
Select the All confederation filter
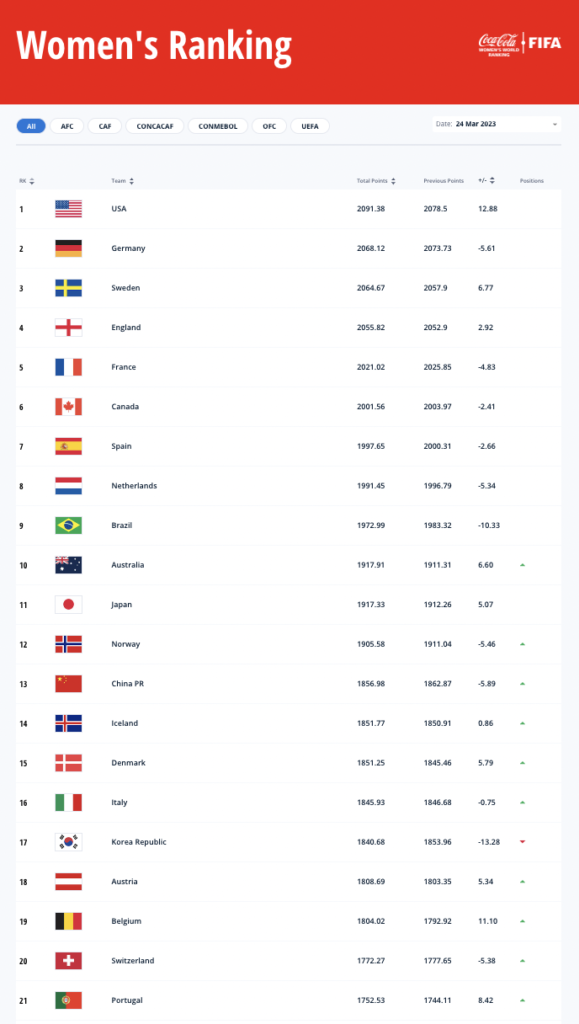[31, 126]
